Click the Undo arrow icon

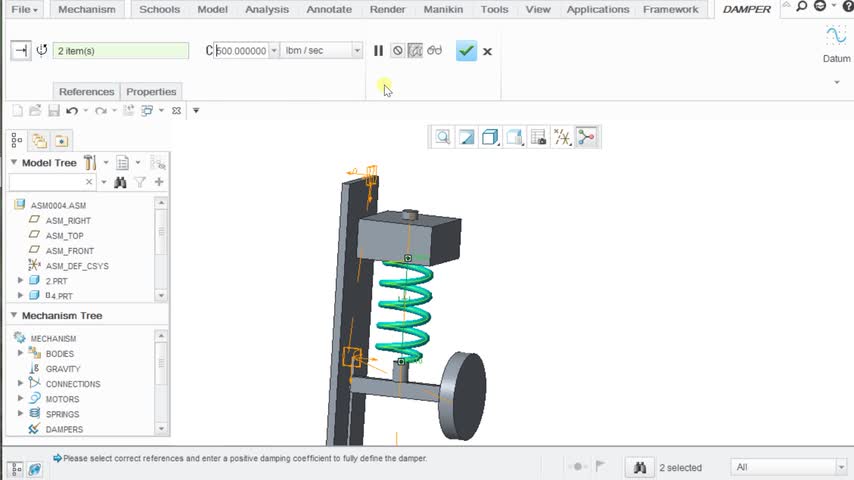[x=72, y=111]
